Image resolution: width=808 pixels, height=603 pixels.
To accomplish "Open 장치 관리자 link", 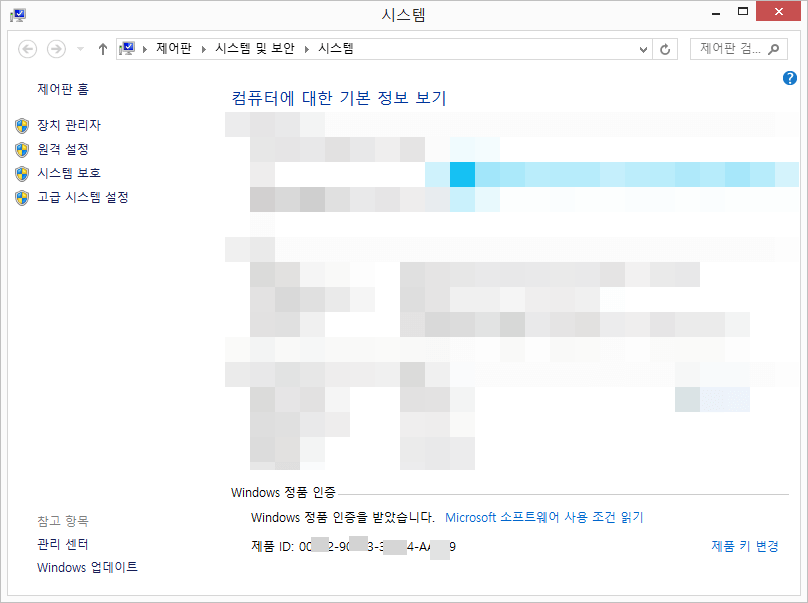I will coord(69,125).
